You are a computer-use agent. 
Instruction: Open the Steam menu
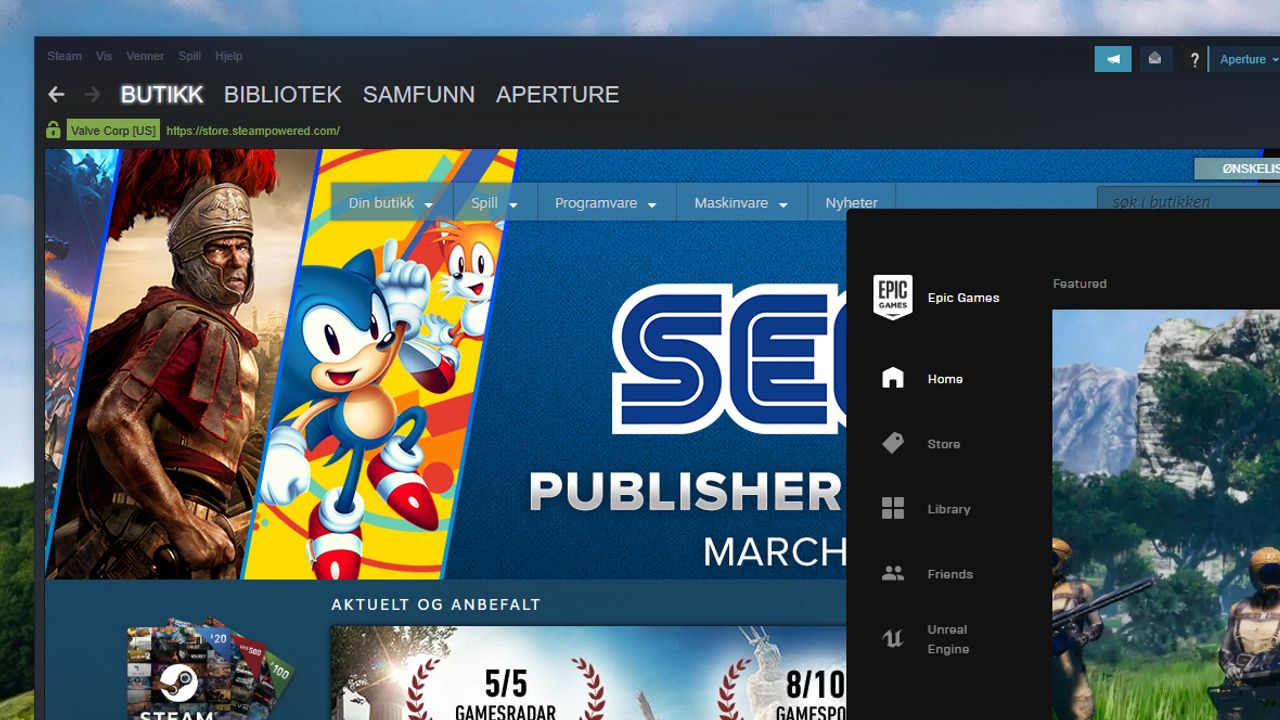click(x=64, y=56)
